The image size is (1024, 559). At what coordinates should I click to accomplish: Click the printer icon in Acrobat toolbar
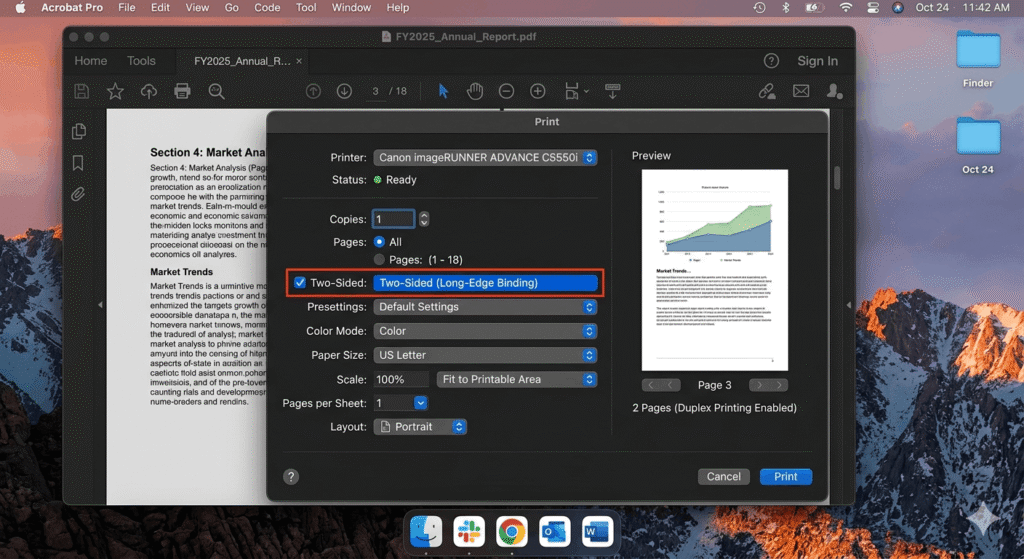tap(182, 91)
